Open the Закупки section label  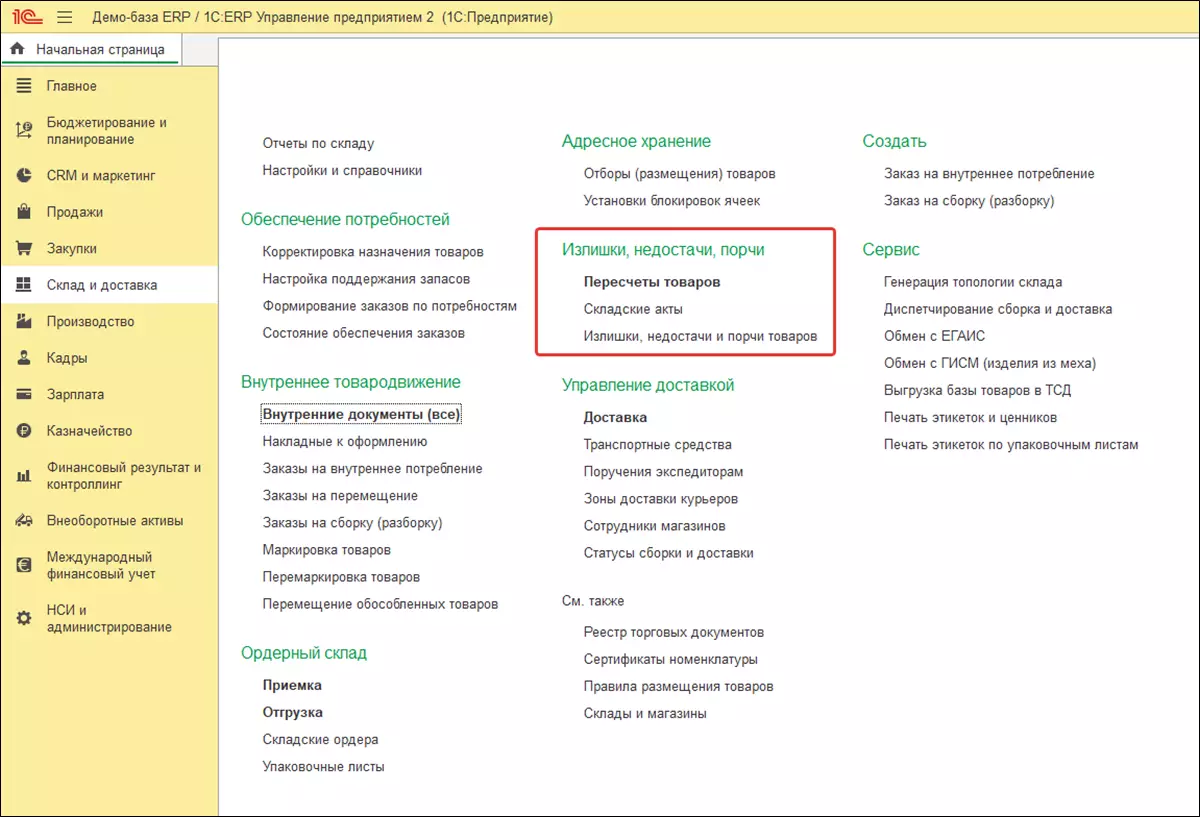pyautogui.click(x=72, y=248)
